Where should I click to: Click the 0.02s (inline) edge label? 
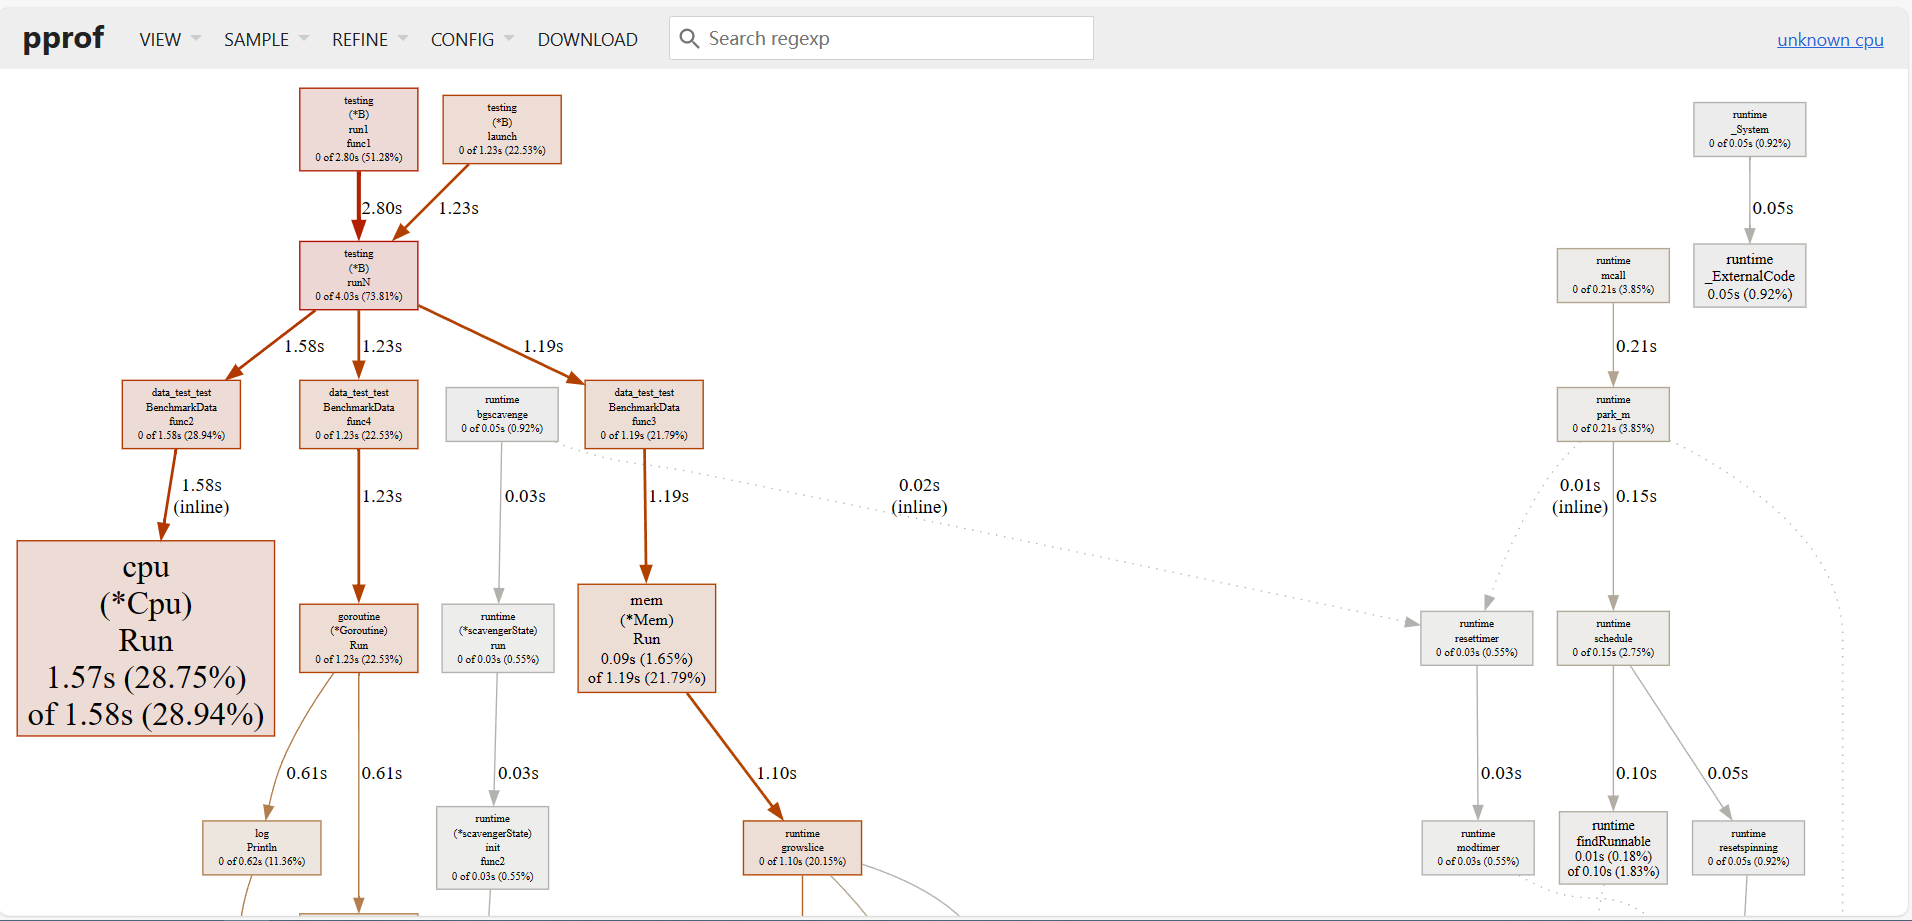click(919, 496)
